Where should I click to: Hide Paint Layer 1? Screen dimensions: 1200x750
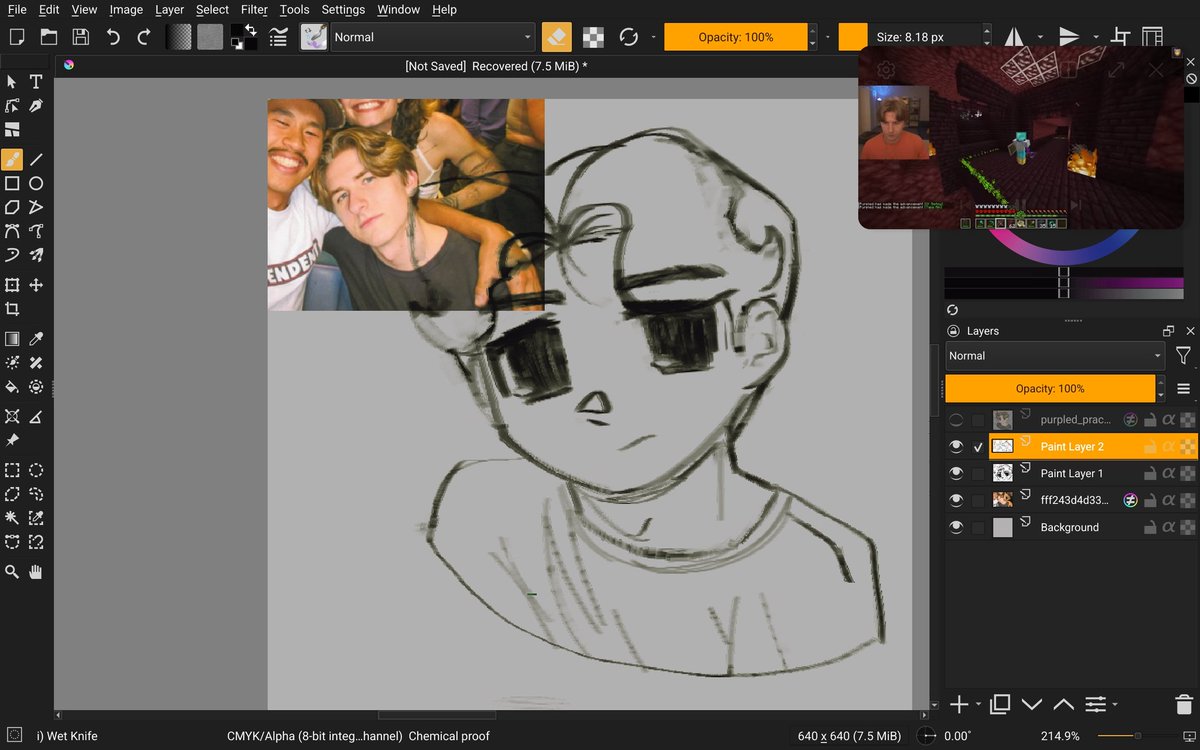coord(956,473)
